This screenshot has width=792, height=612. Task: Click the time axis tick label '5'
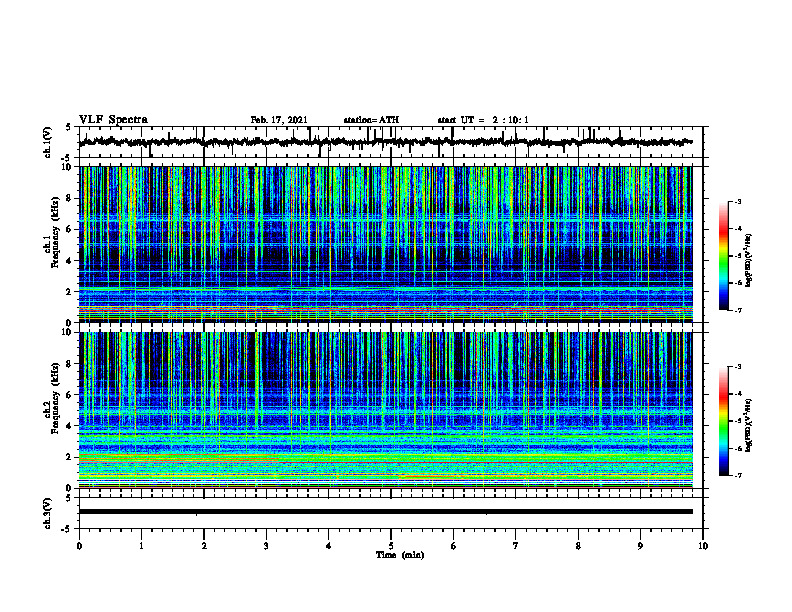coord(391,546)
